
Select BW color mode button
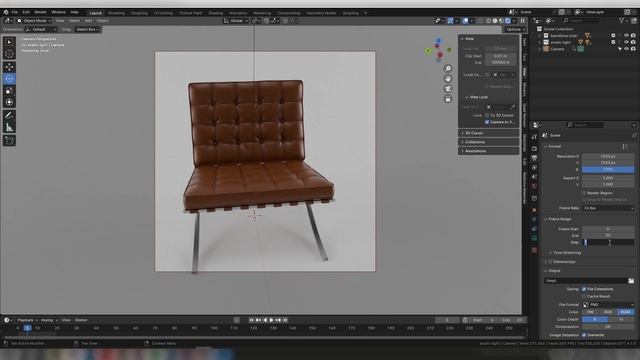point(591,312)
